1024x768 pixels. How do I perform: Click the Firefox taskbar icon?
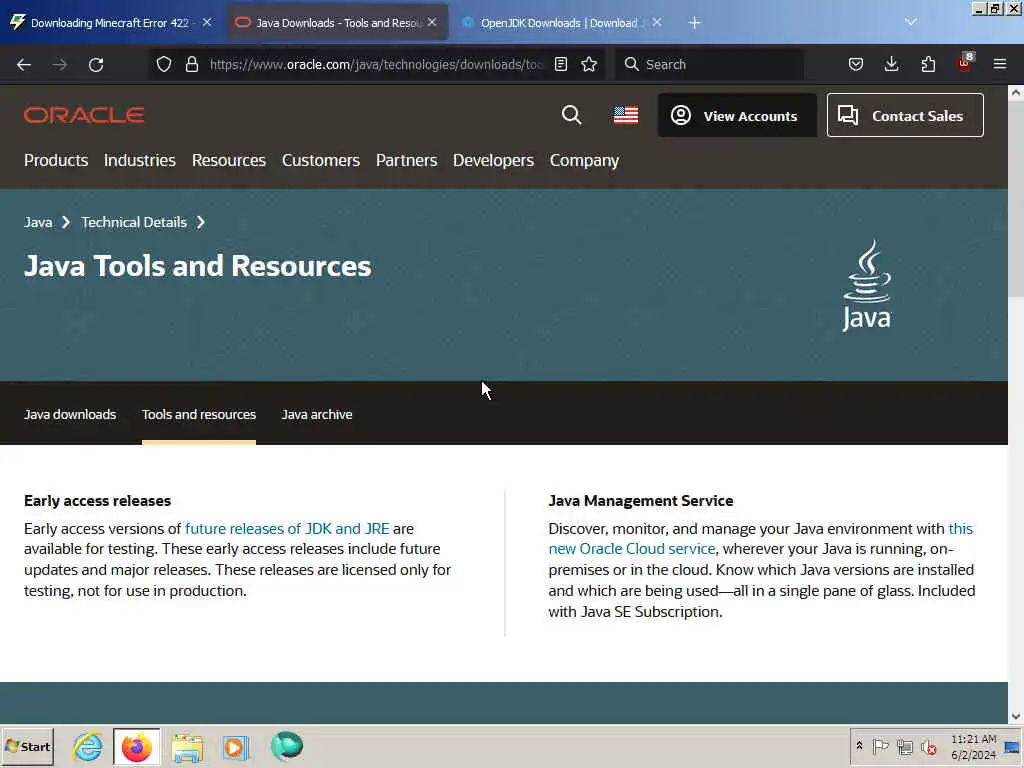coord(136,746)
